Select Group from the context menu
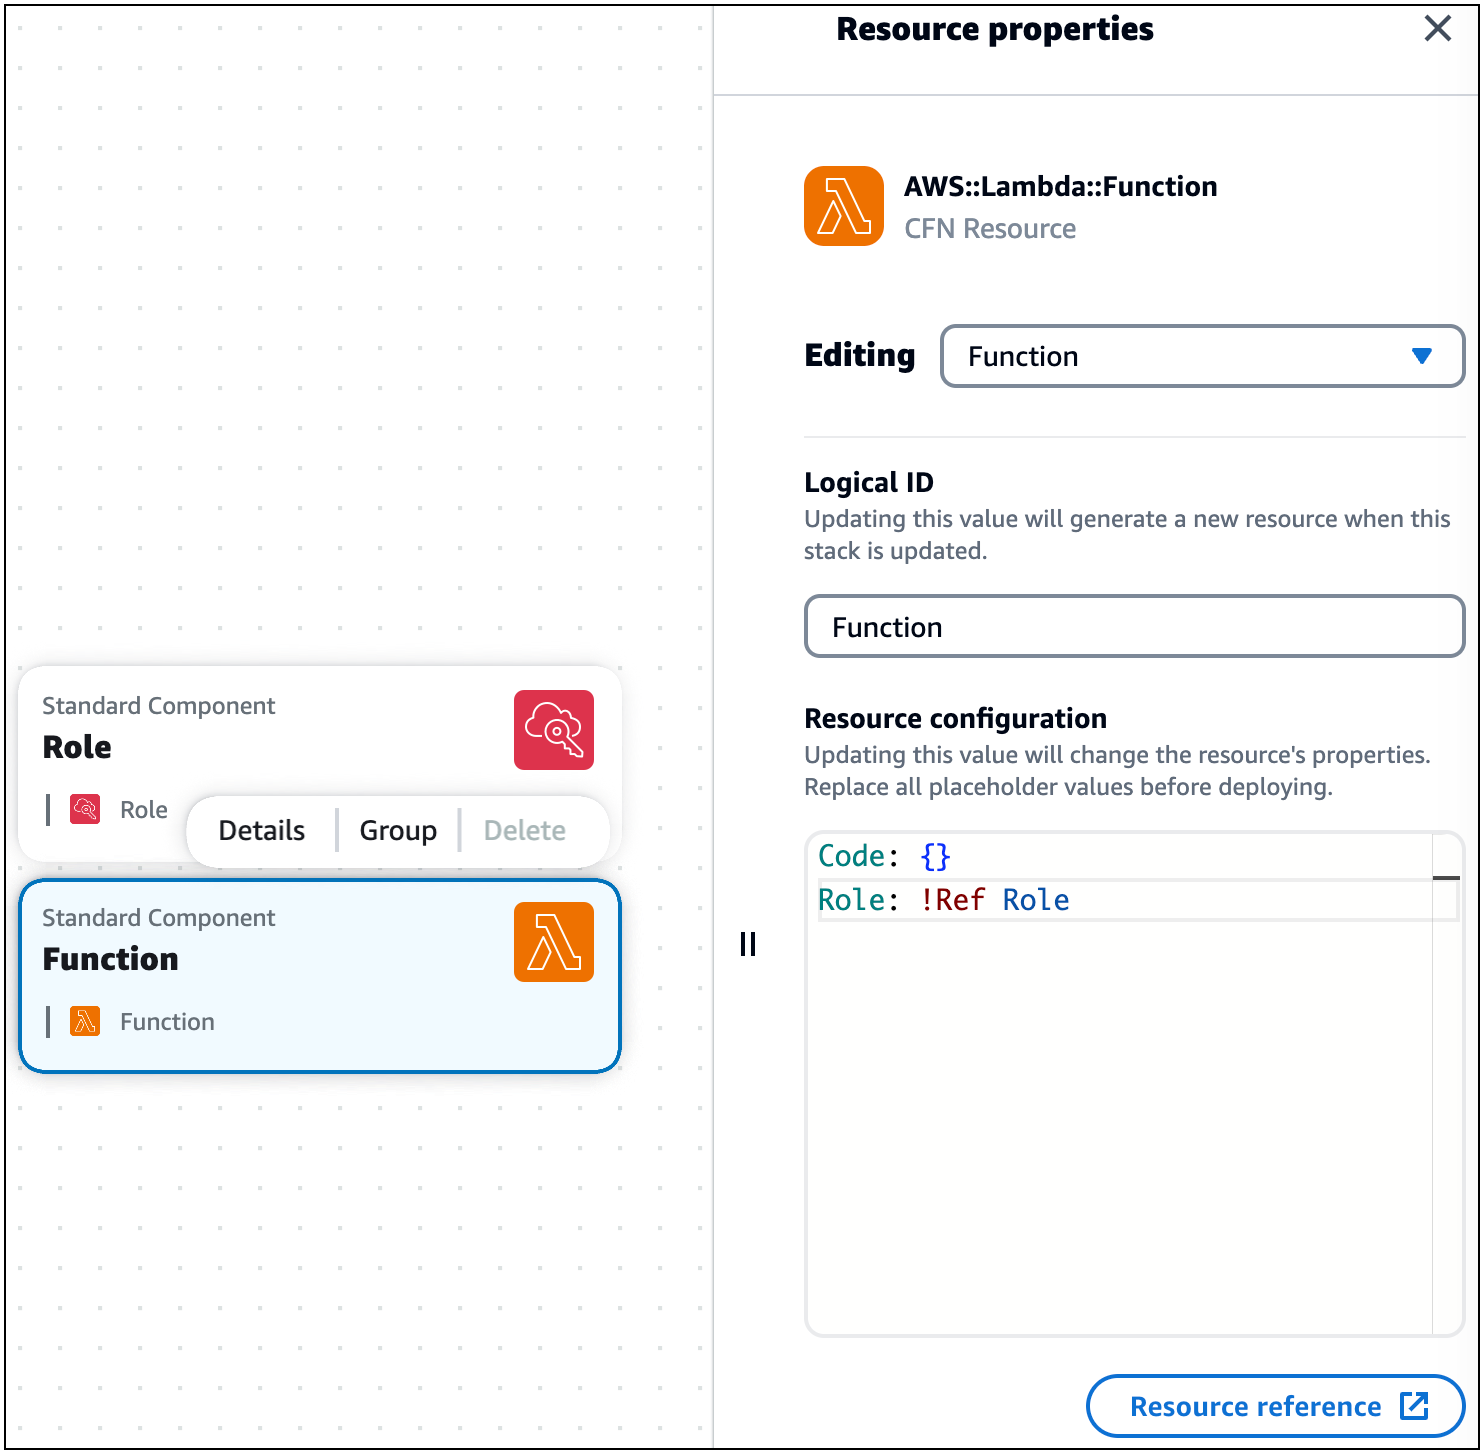 [x=397, y=830]
